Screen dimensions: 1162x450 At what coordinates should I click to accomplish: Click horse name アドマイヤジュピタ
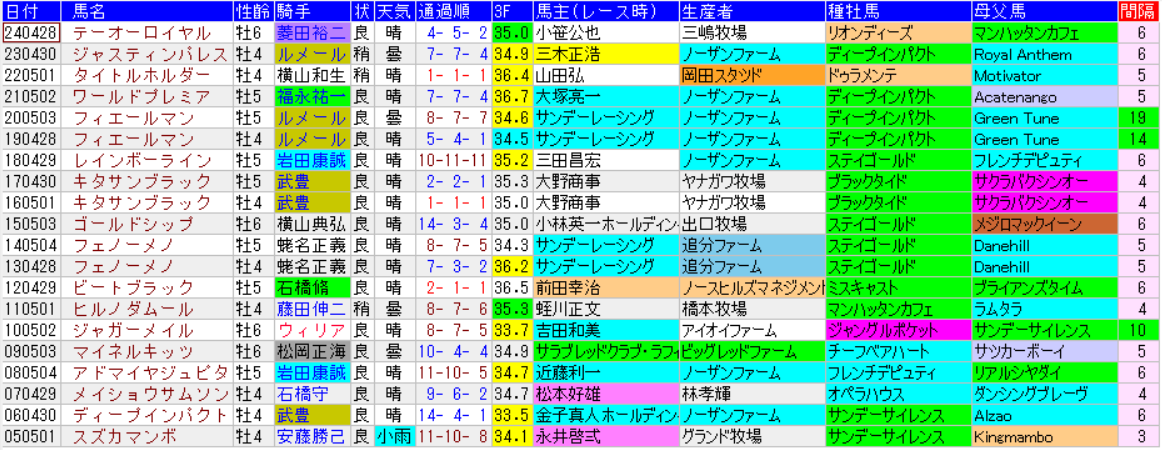tap(150, 373)
